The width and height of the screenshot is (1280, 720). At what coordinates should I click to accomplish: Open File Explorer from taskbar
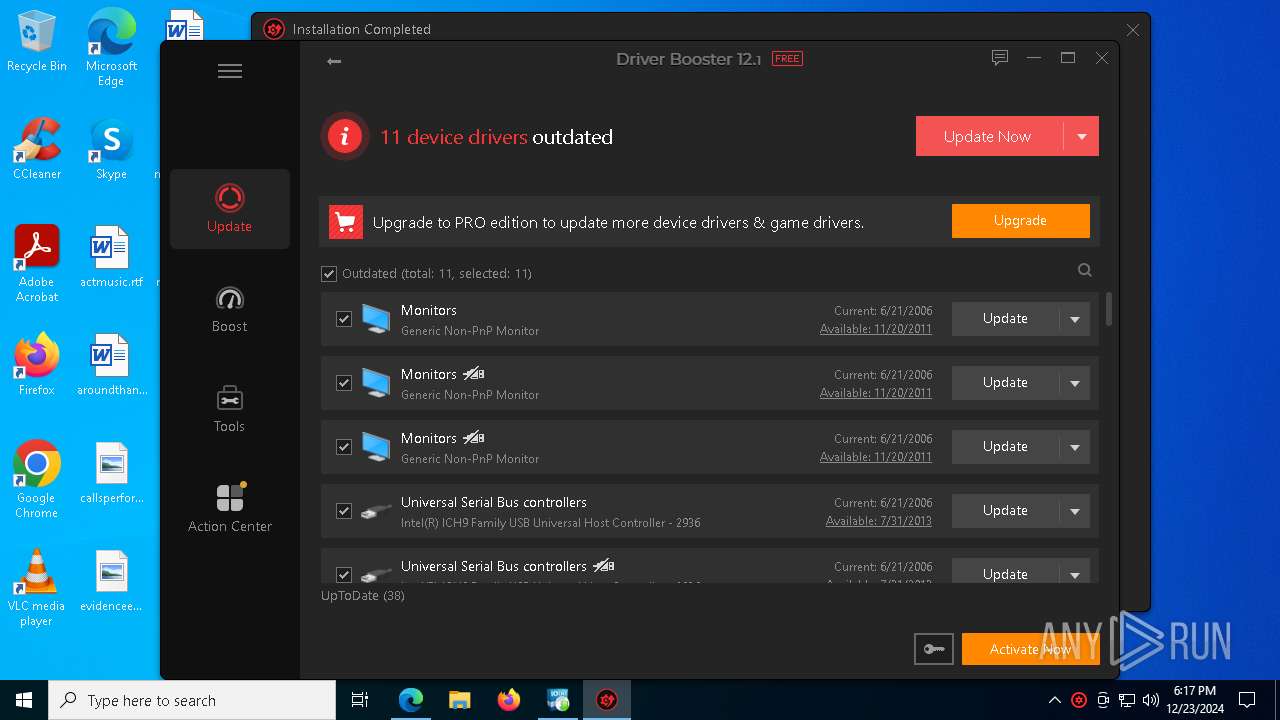coord(459,700)
